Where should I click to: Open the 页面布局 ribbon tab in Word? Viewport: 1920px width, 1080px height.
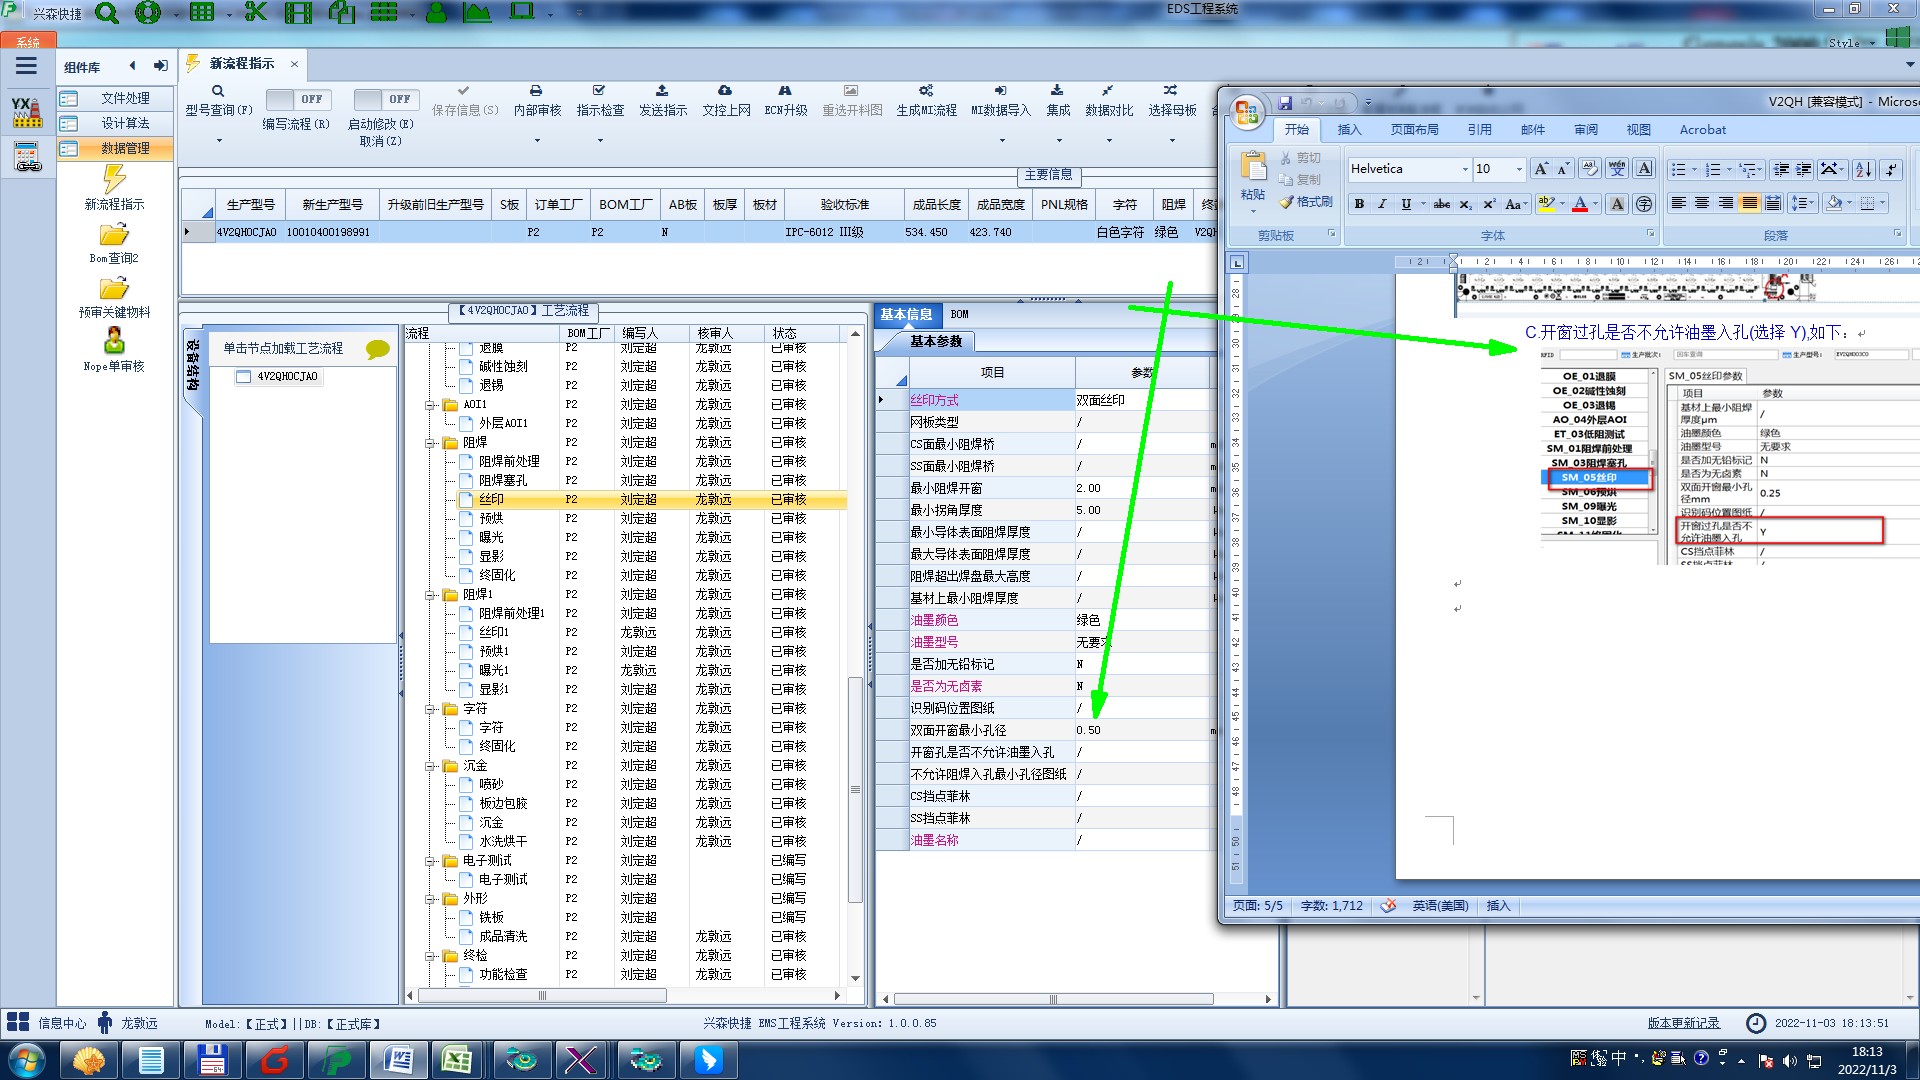[x=1414, y=130]
